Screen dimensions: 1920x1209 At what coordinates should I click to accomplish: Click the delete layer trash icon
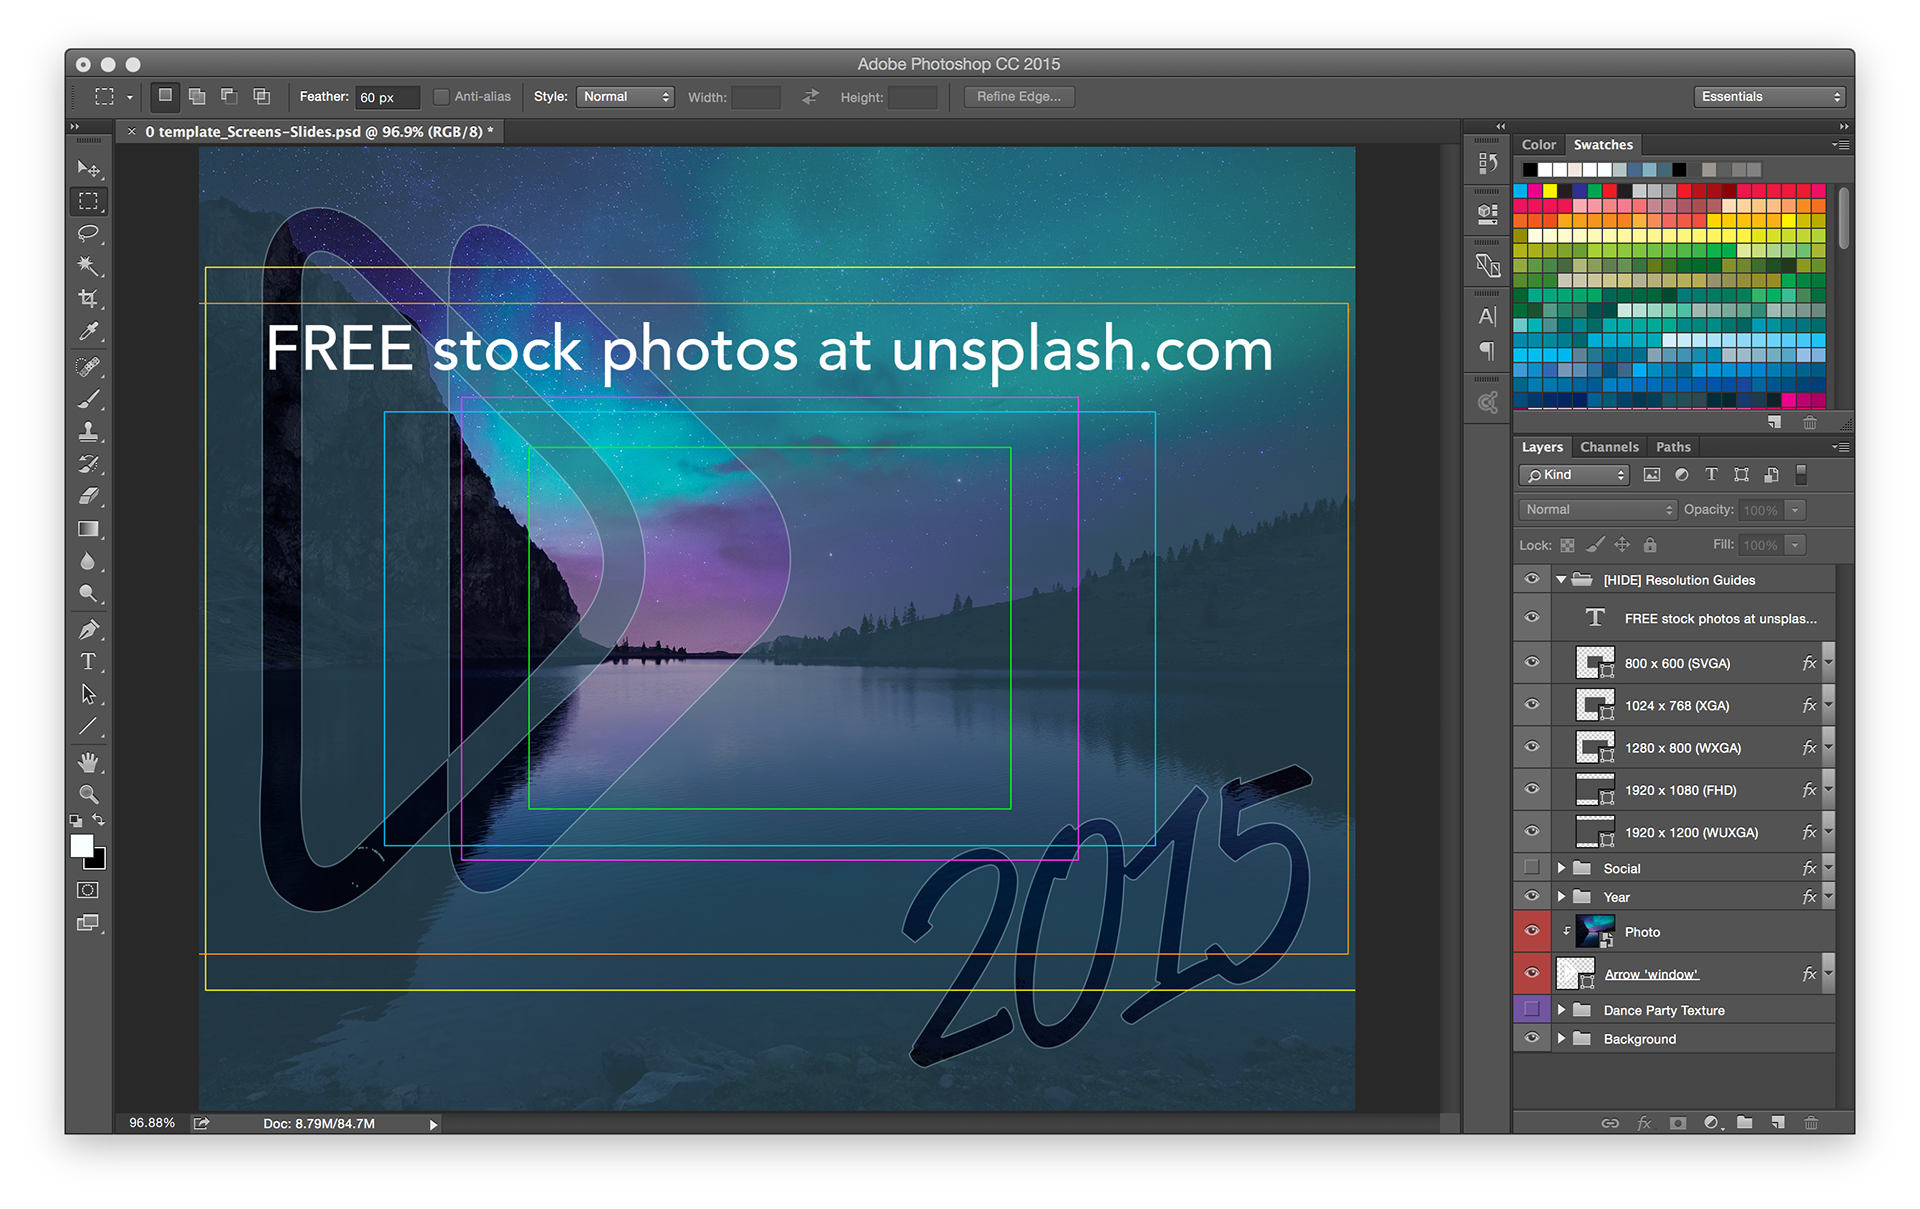click(1810, 1123)
